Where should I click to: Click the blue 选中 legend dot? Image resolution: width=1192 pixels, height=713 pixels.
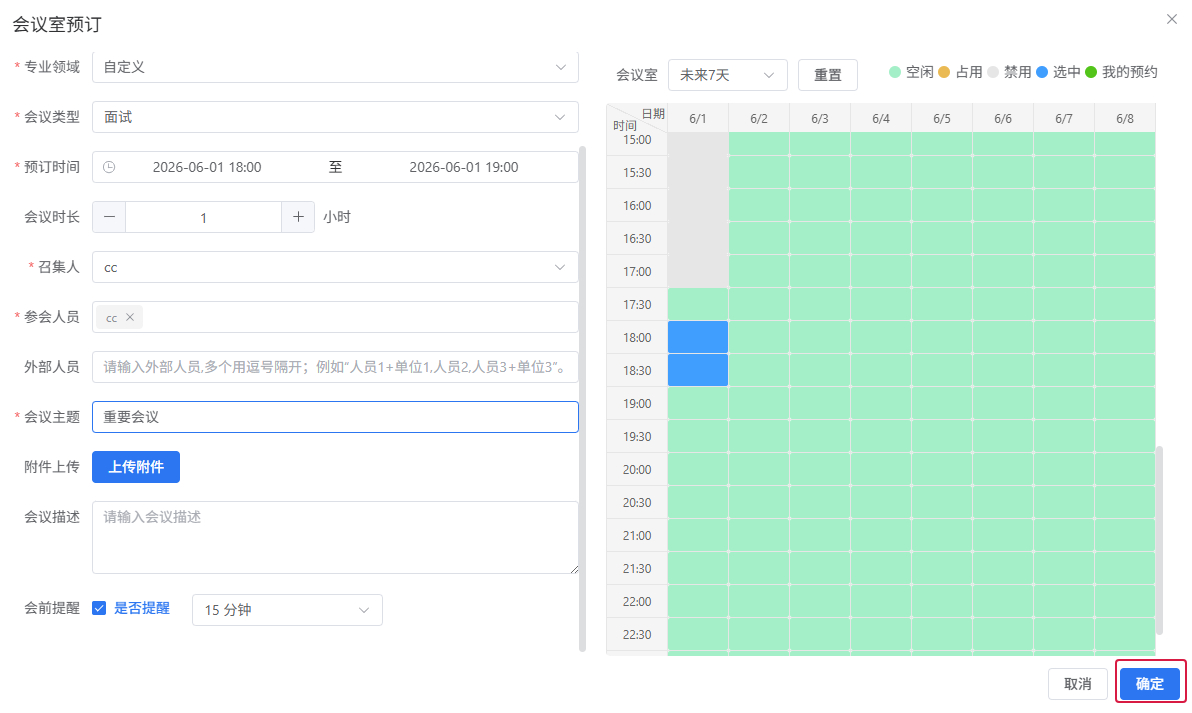[1041, 72]
